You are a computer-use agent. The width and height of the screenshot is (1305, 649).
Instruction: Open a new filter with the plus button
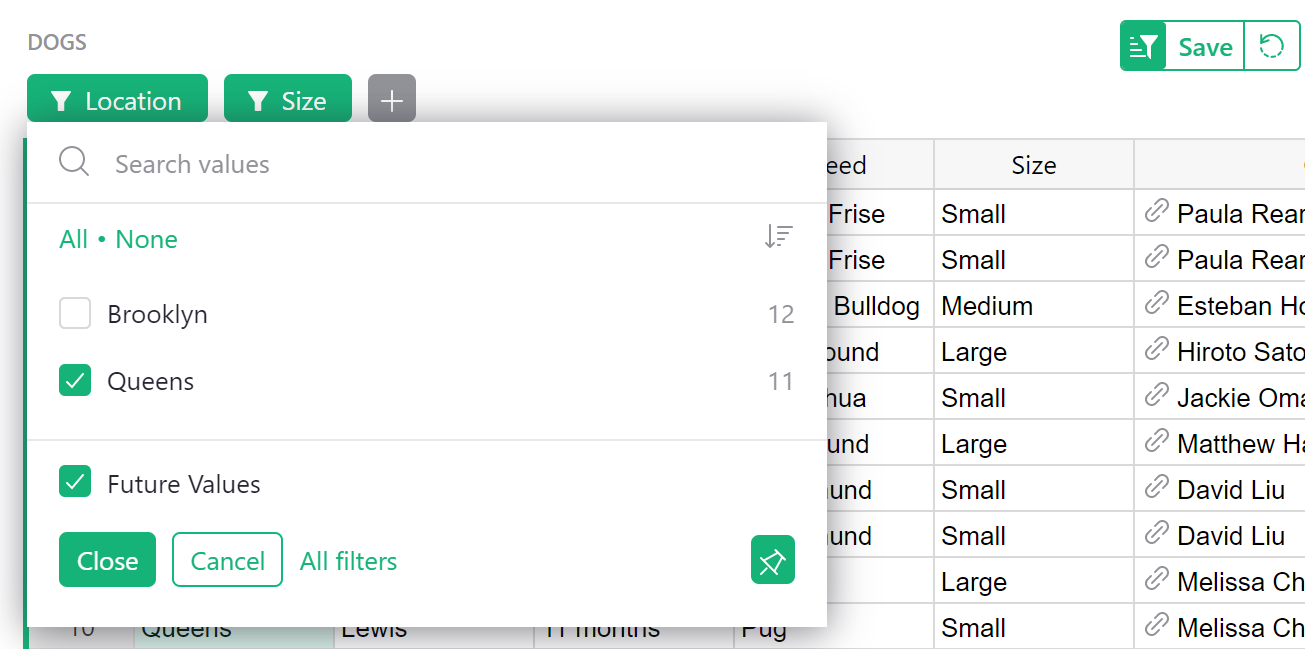click(391, 98)
